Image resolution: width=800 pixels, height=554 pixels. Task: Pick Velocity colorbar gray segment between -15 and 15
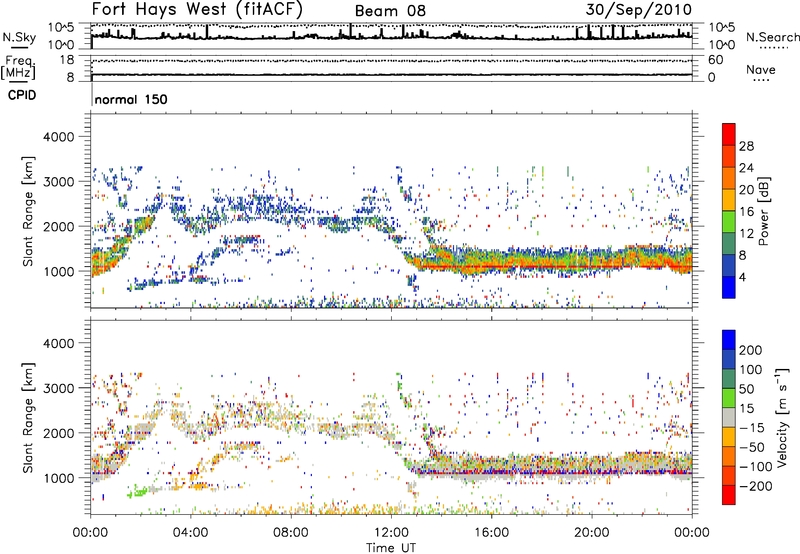click(x=729, y=417)
